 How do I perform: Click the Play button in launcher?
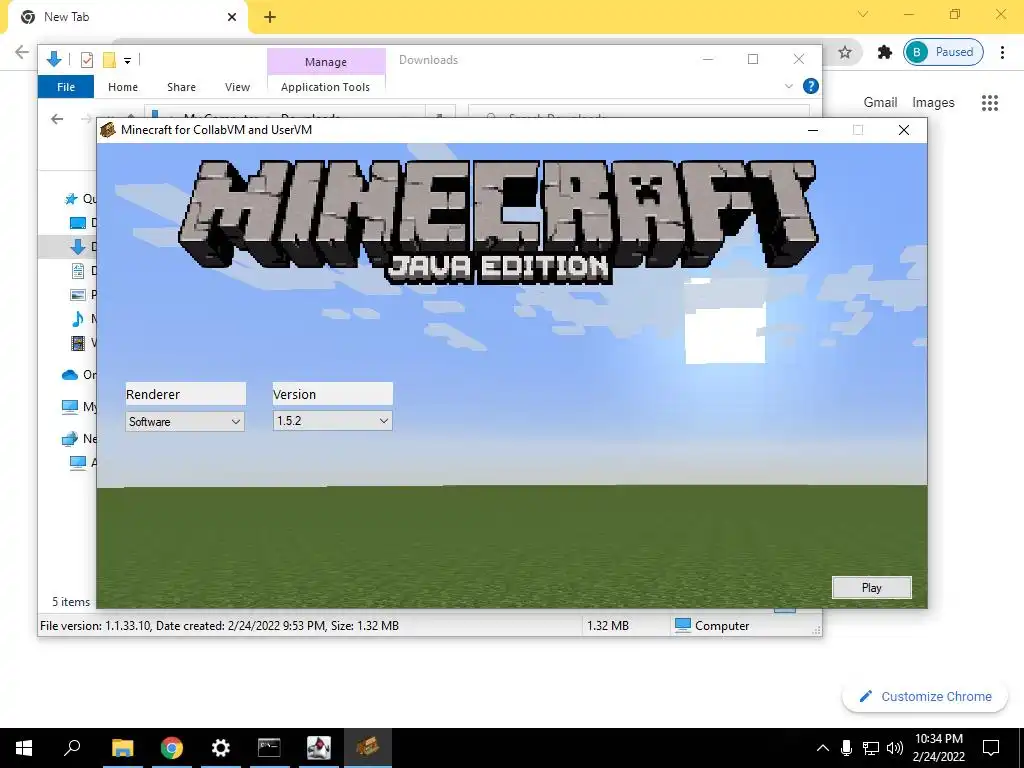(872, 588)
